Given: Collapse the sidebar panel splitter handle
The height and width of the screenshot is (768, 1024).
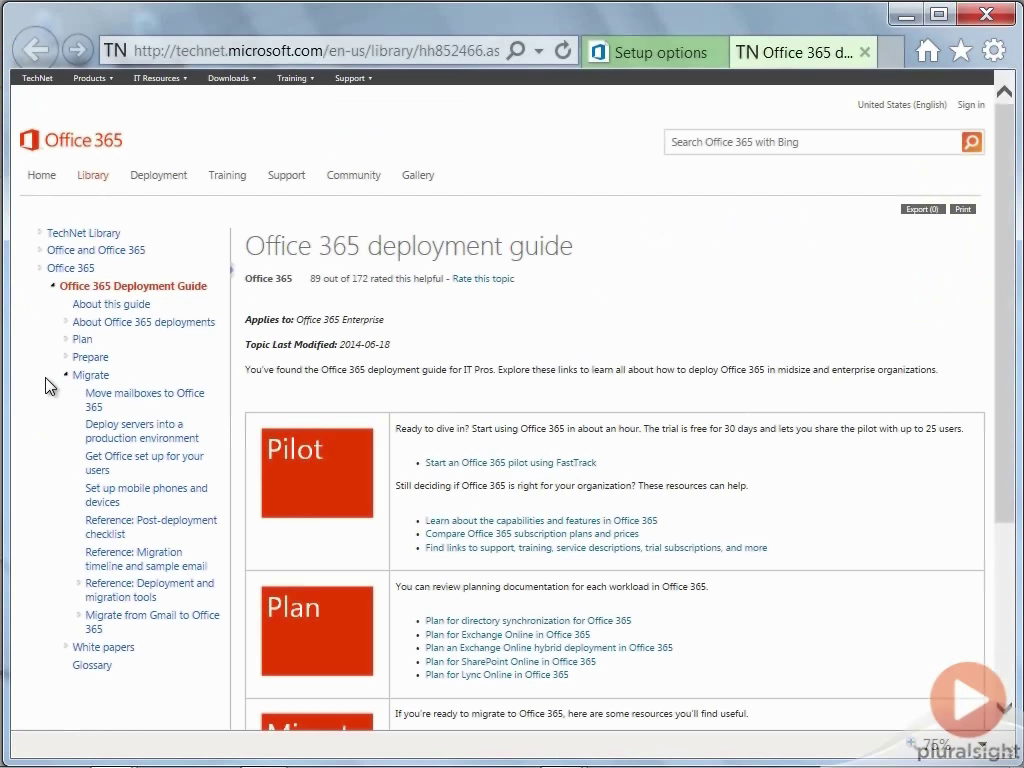Looking at the screenshot, I should click(231, 269).
